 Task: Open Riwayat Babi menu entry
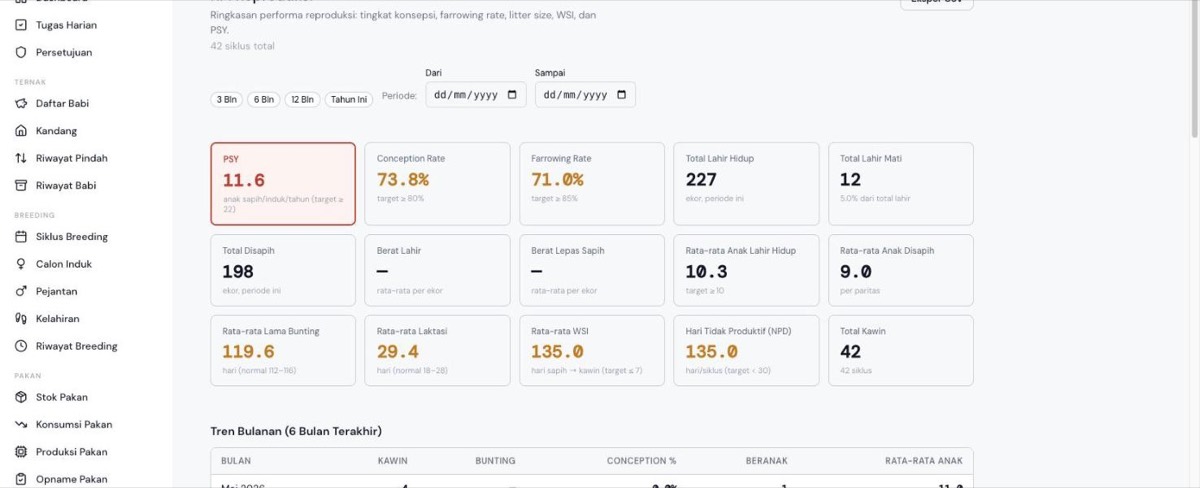pyautogui.click(x=66, y=185)
